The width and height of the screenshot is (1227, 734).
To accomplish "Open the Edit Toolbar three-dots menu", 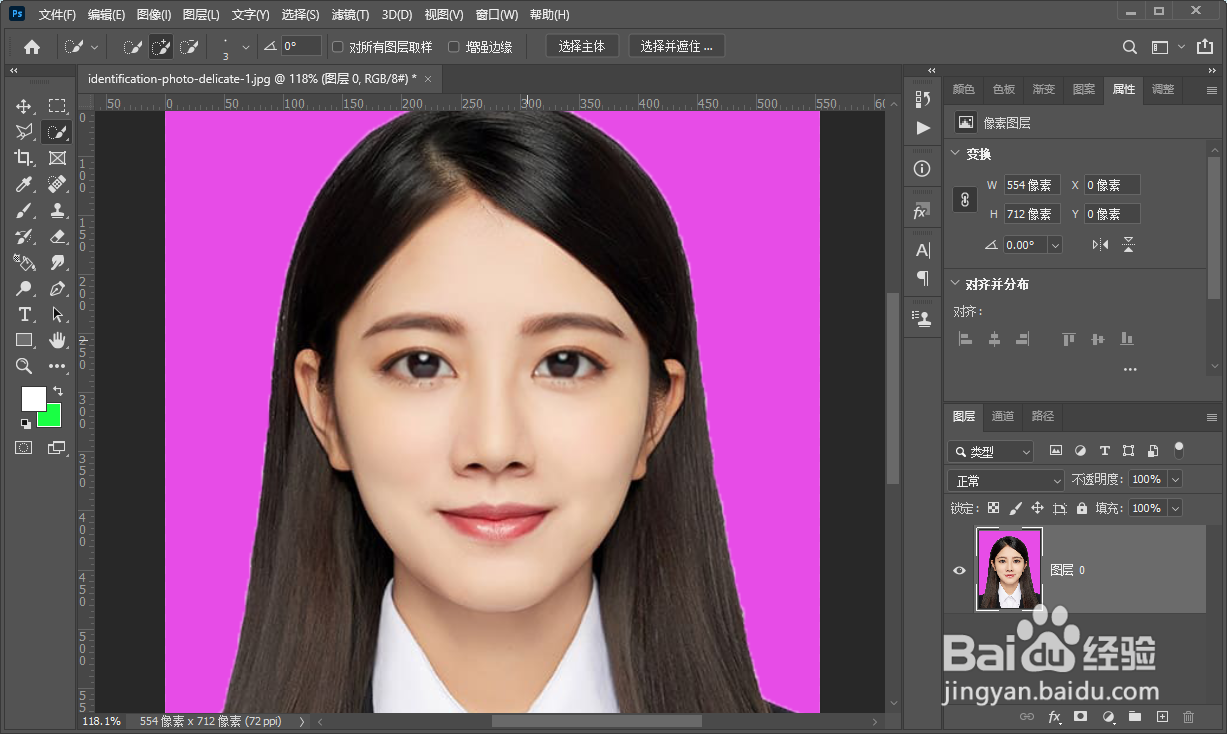I will click(57, 366).
